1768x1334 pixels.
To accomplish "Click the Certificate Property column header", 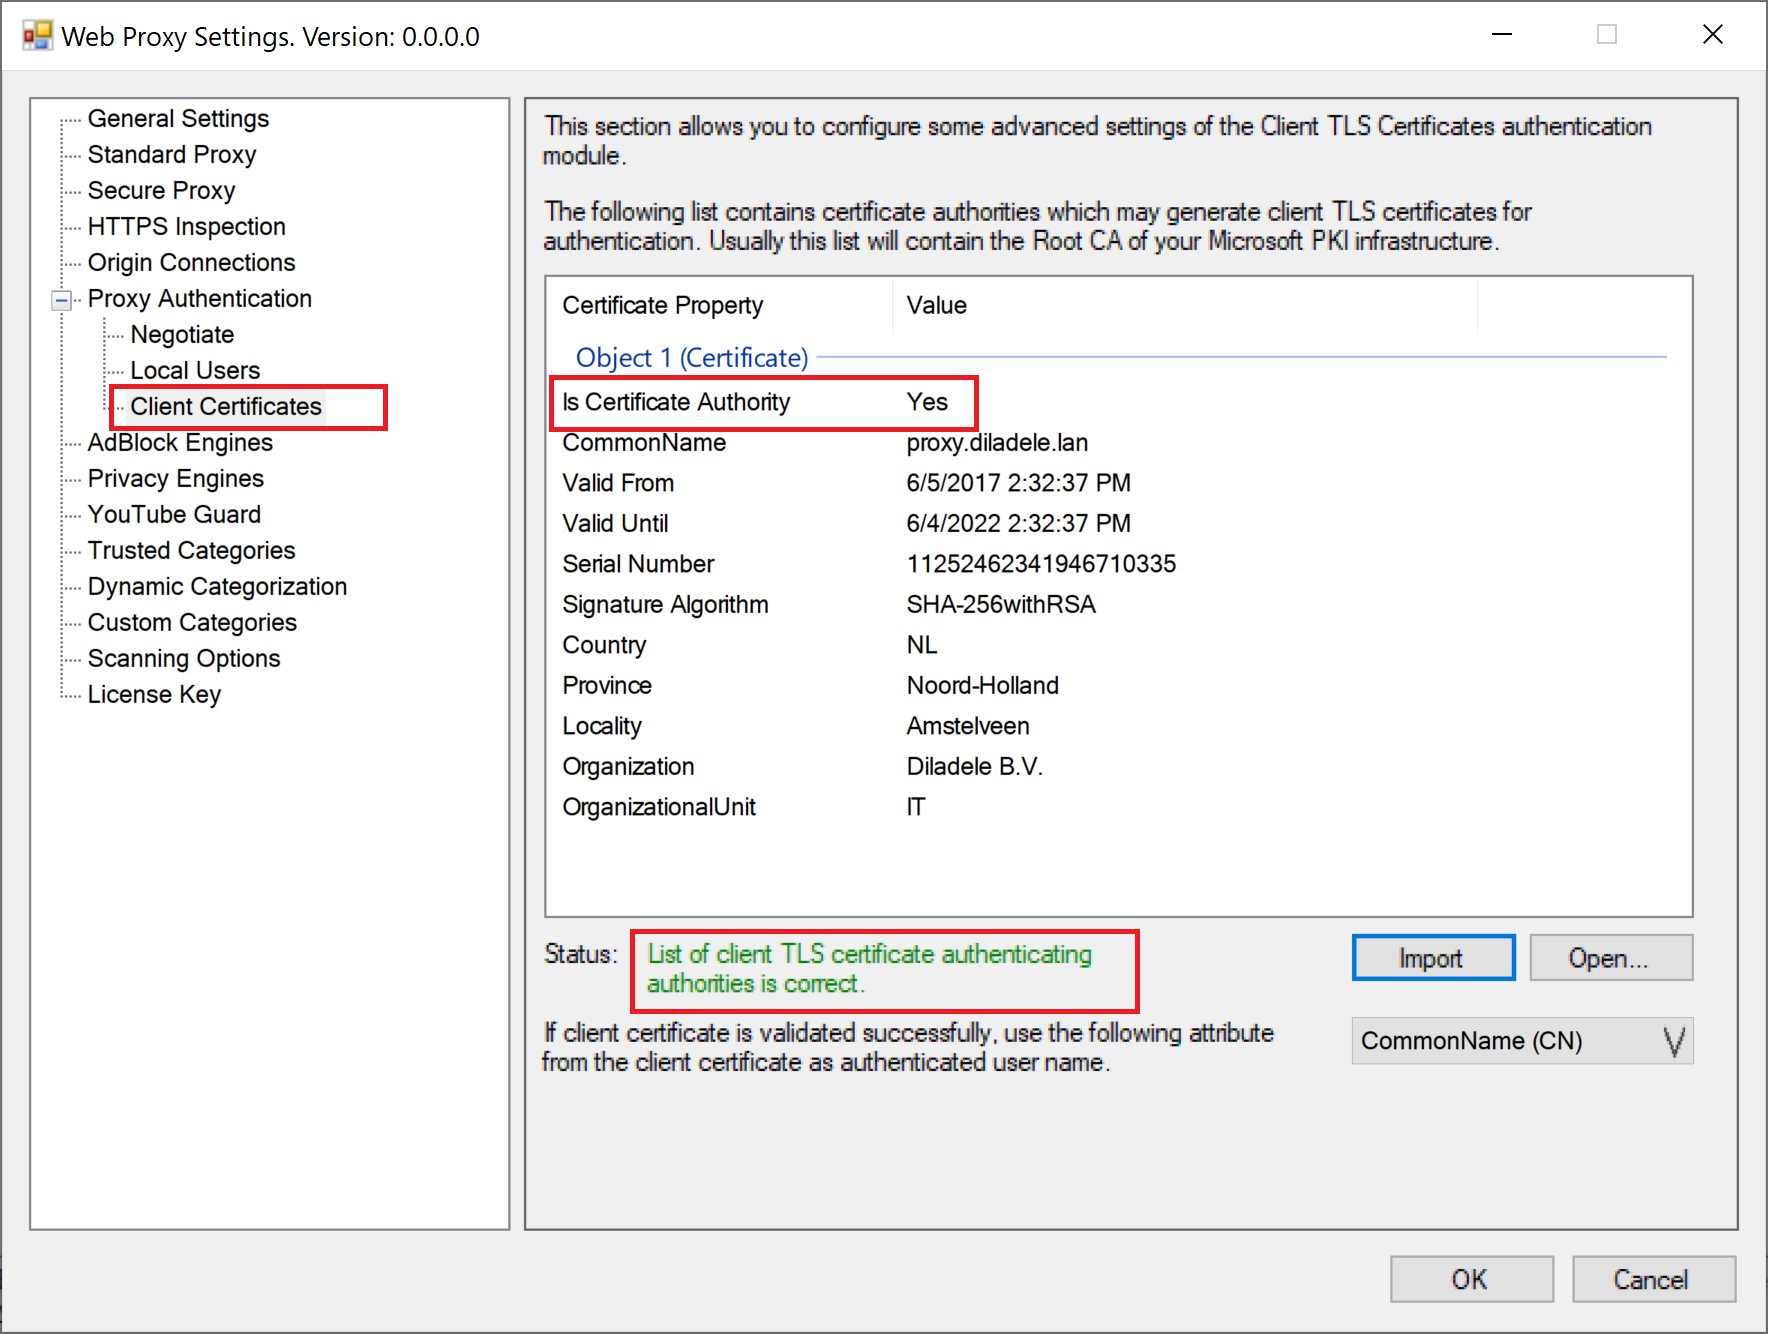I will click(x=720, y=305).
